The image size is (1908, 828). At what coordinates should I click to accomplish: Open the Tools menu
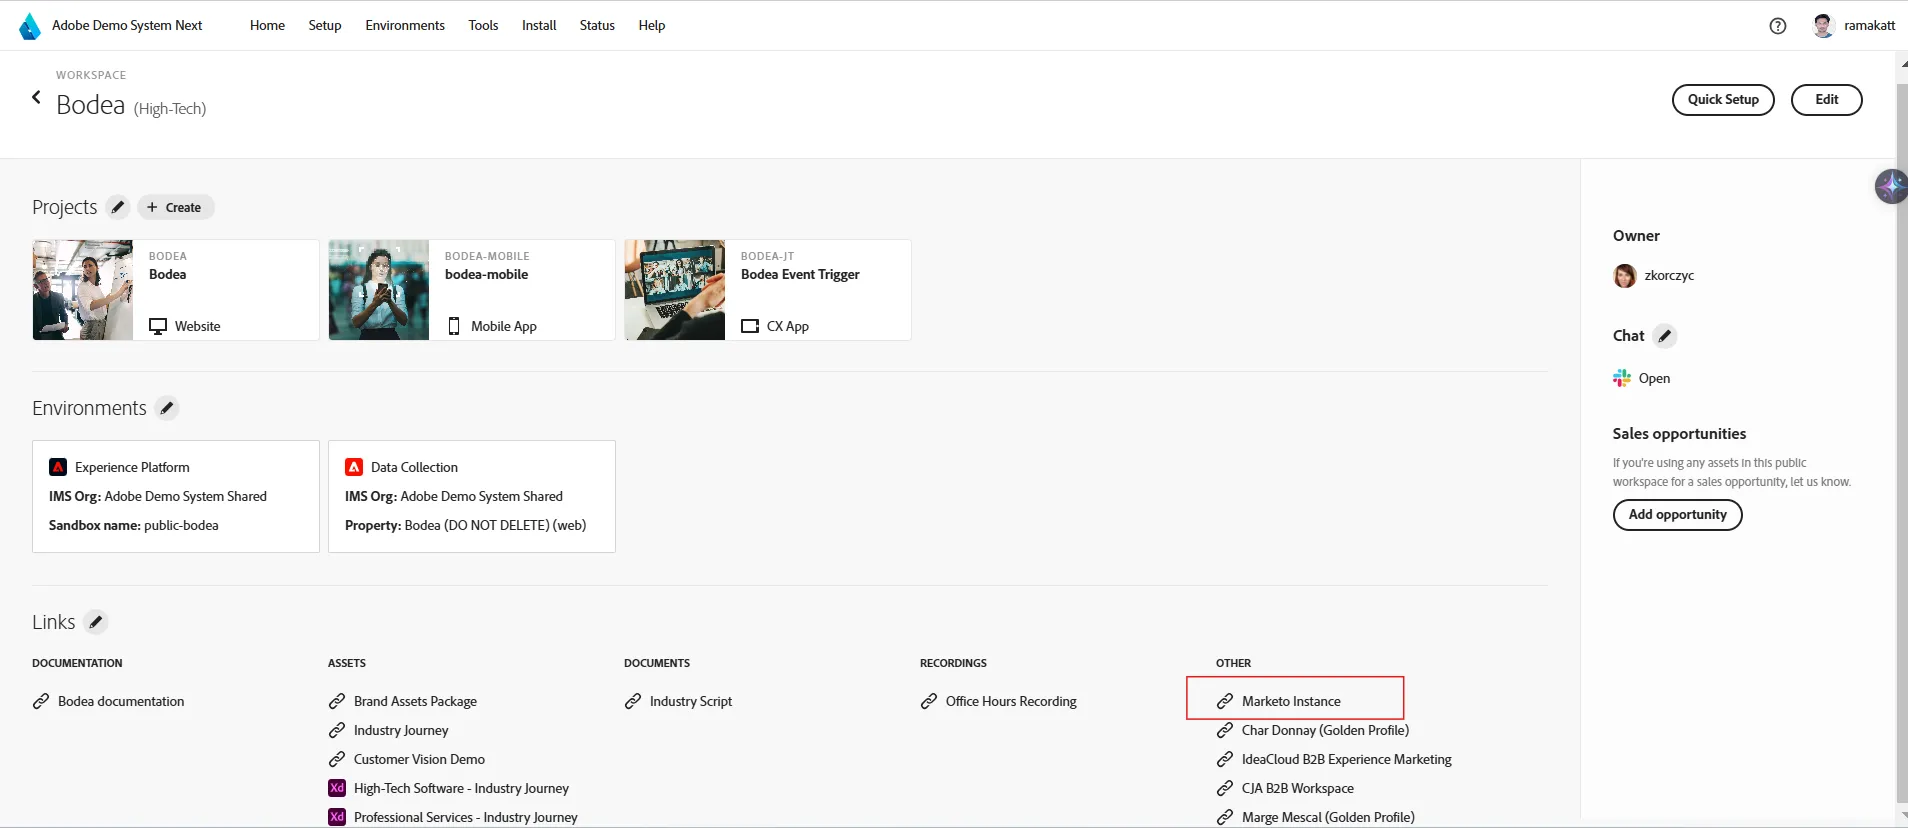[483, 26]
